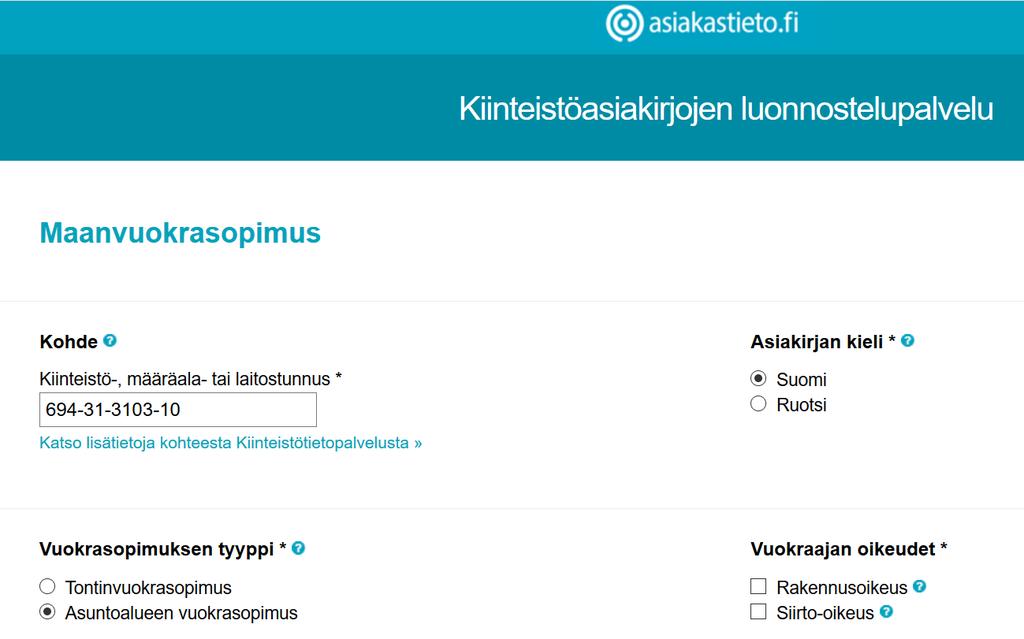Click Kiinteistöasiakirjojen luonnostelupalvelu banner title
This screenshot has height=639, width=1024.
pos(726,109)
